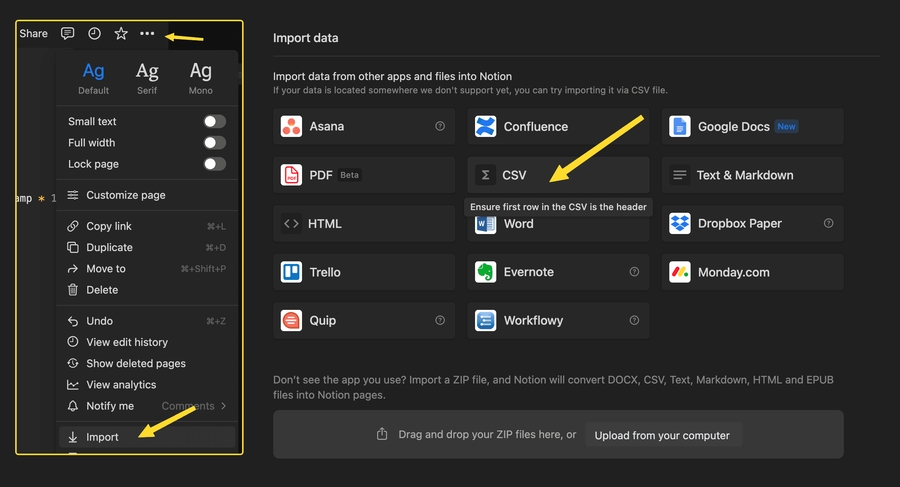Click the Evernote help question mark icon

(x=634, y=272)
